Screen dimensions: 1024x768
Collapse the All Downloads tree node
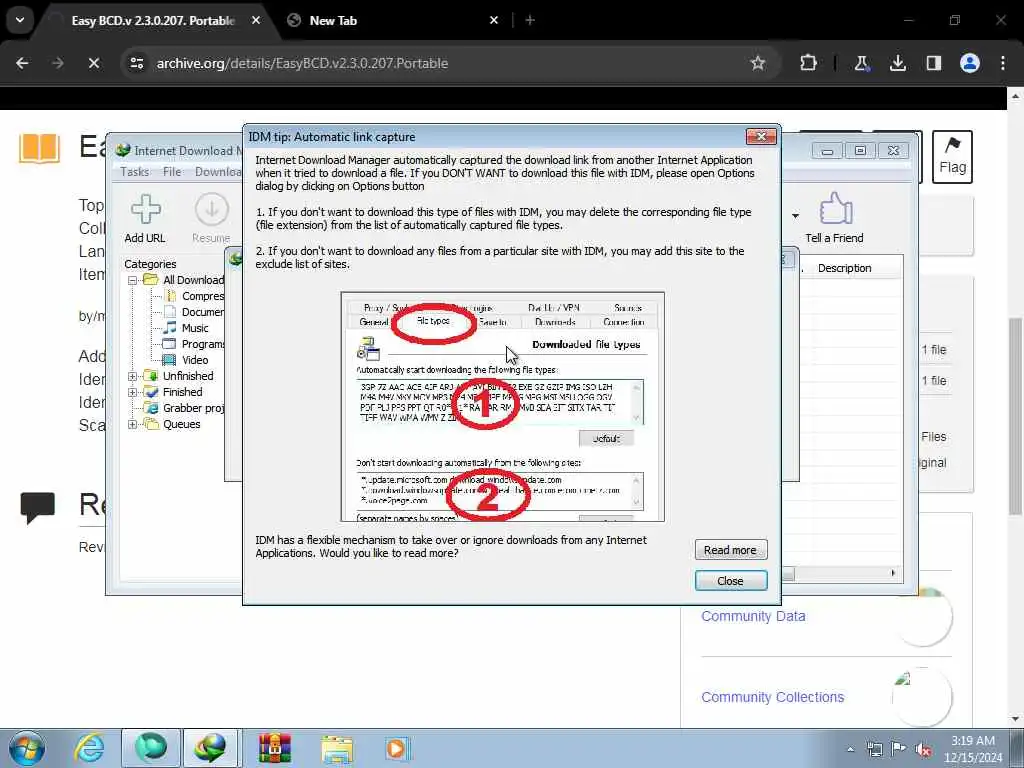pos(133,280)
